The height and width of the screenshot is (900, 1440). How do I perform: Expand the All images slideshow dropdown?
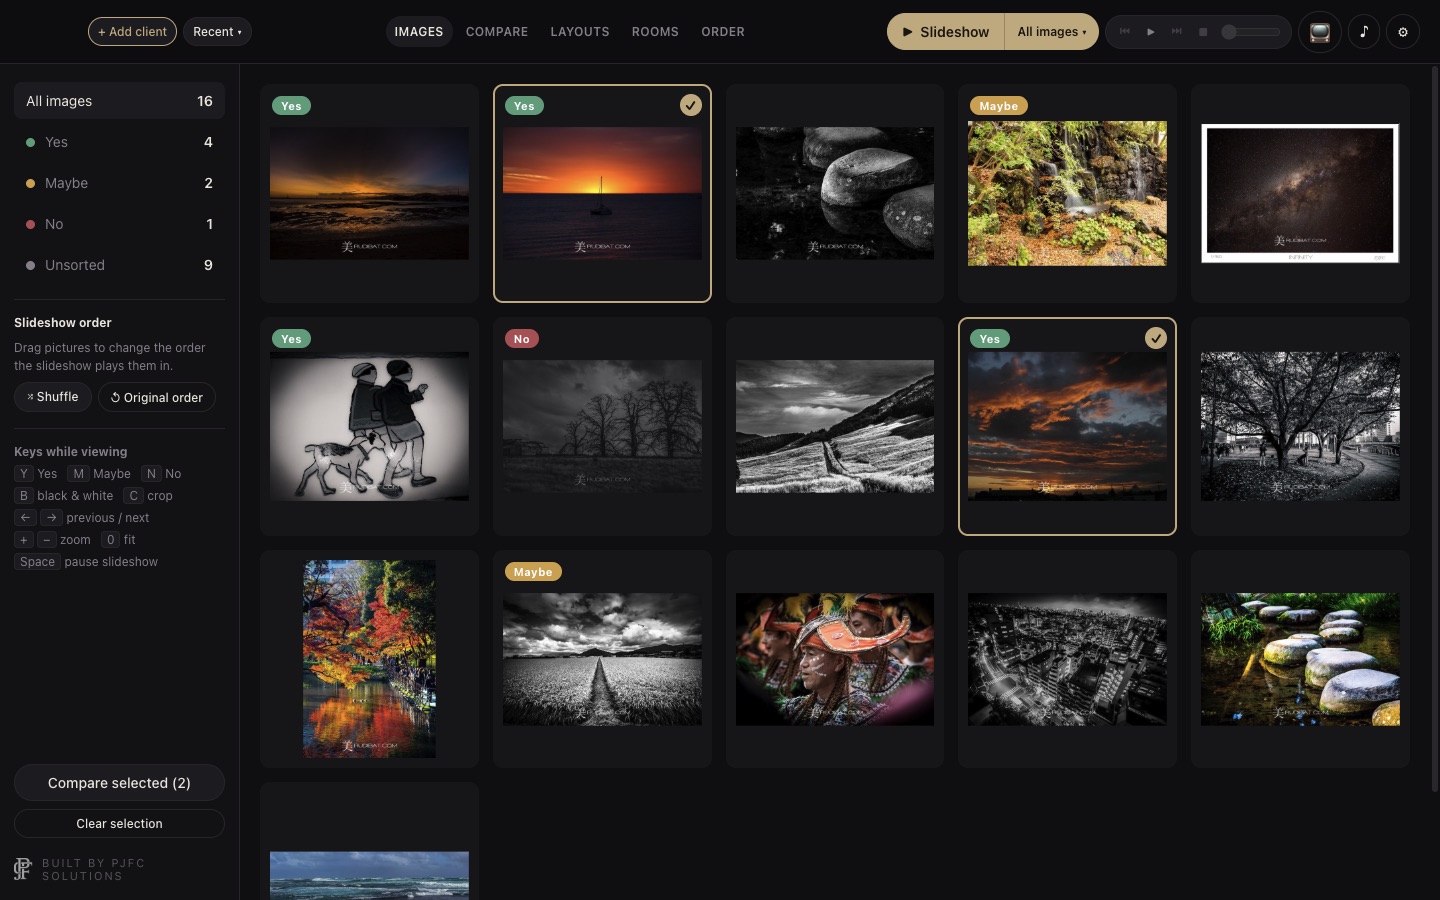pyautogui.click(x=1051, y=32)
